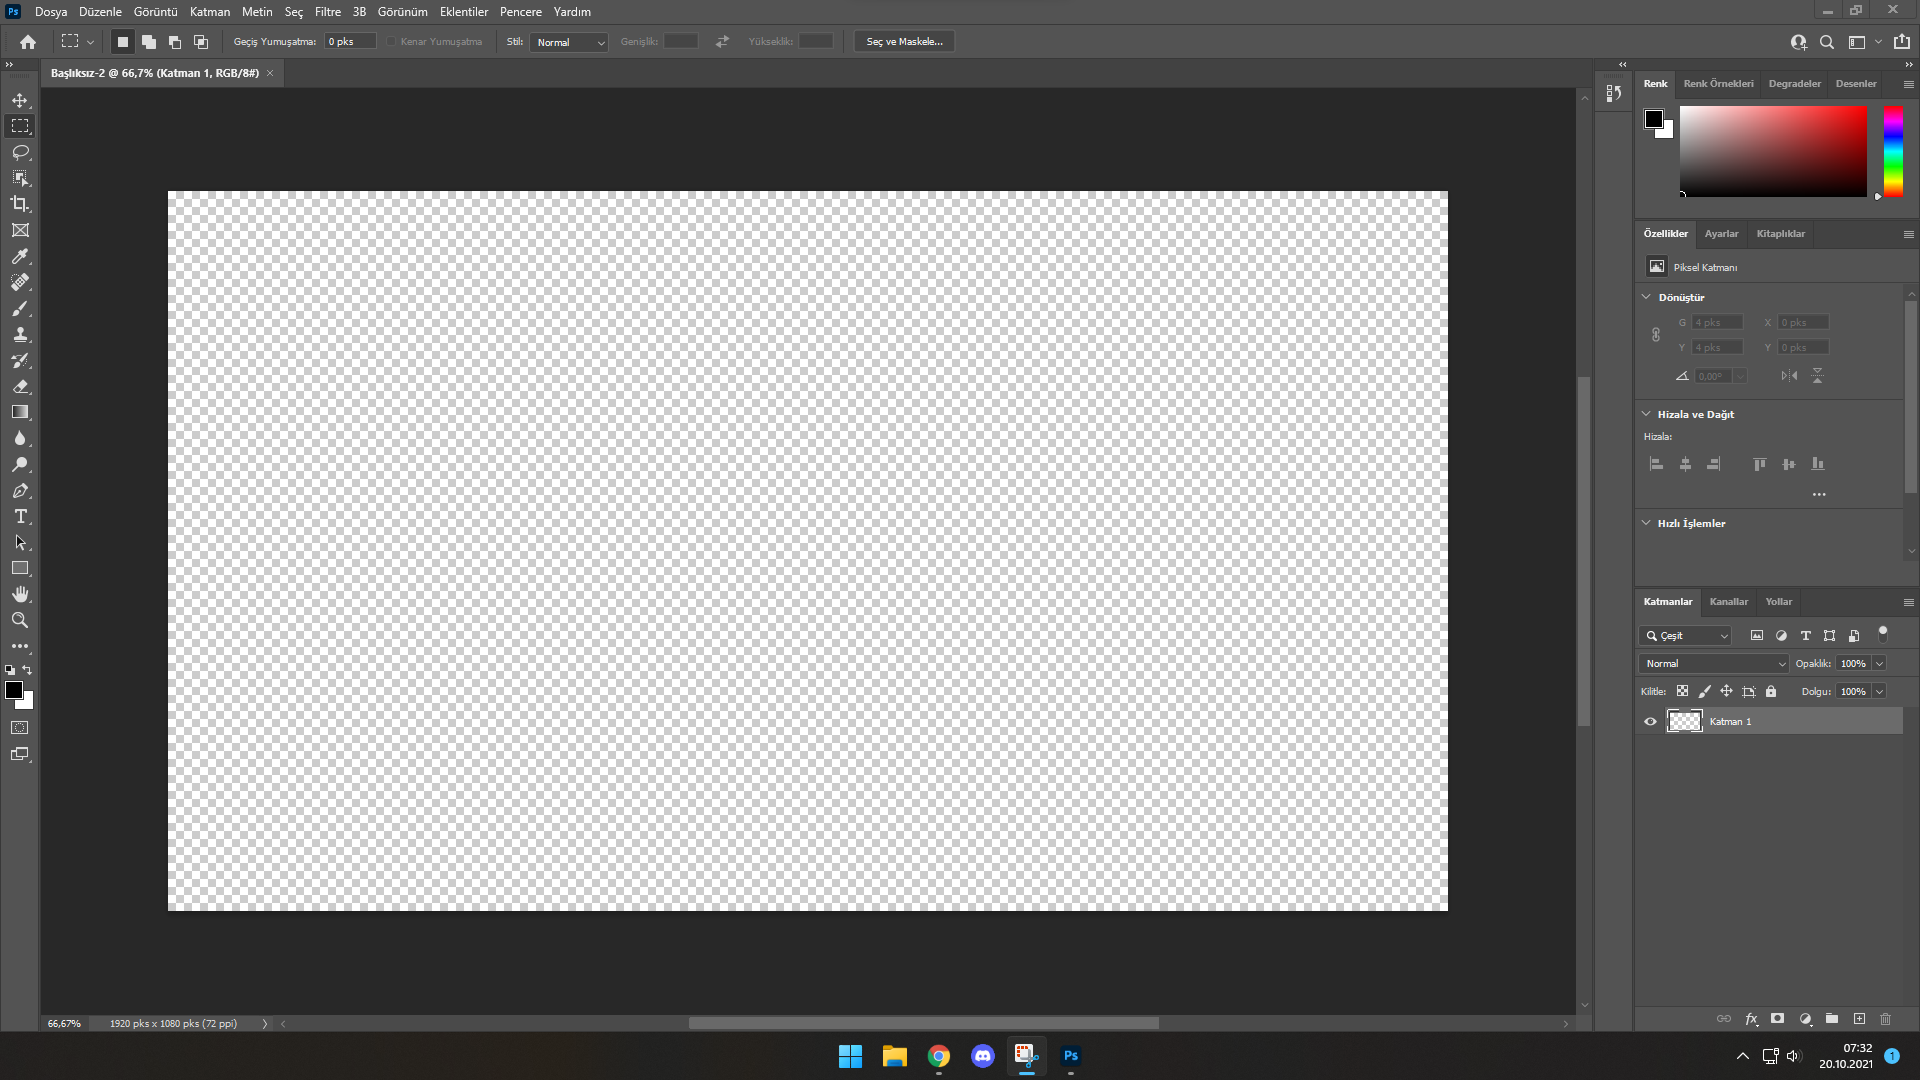1920x1080 pixels.
Task: Switch to the Kanallar tab
Action: pyautogui.click(x=1728, y=601)
